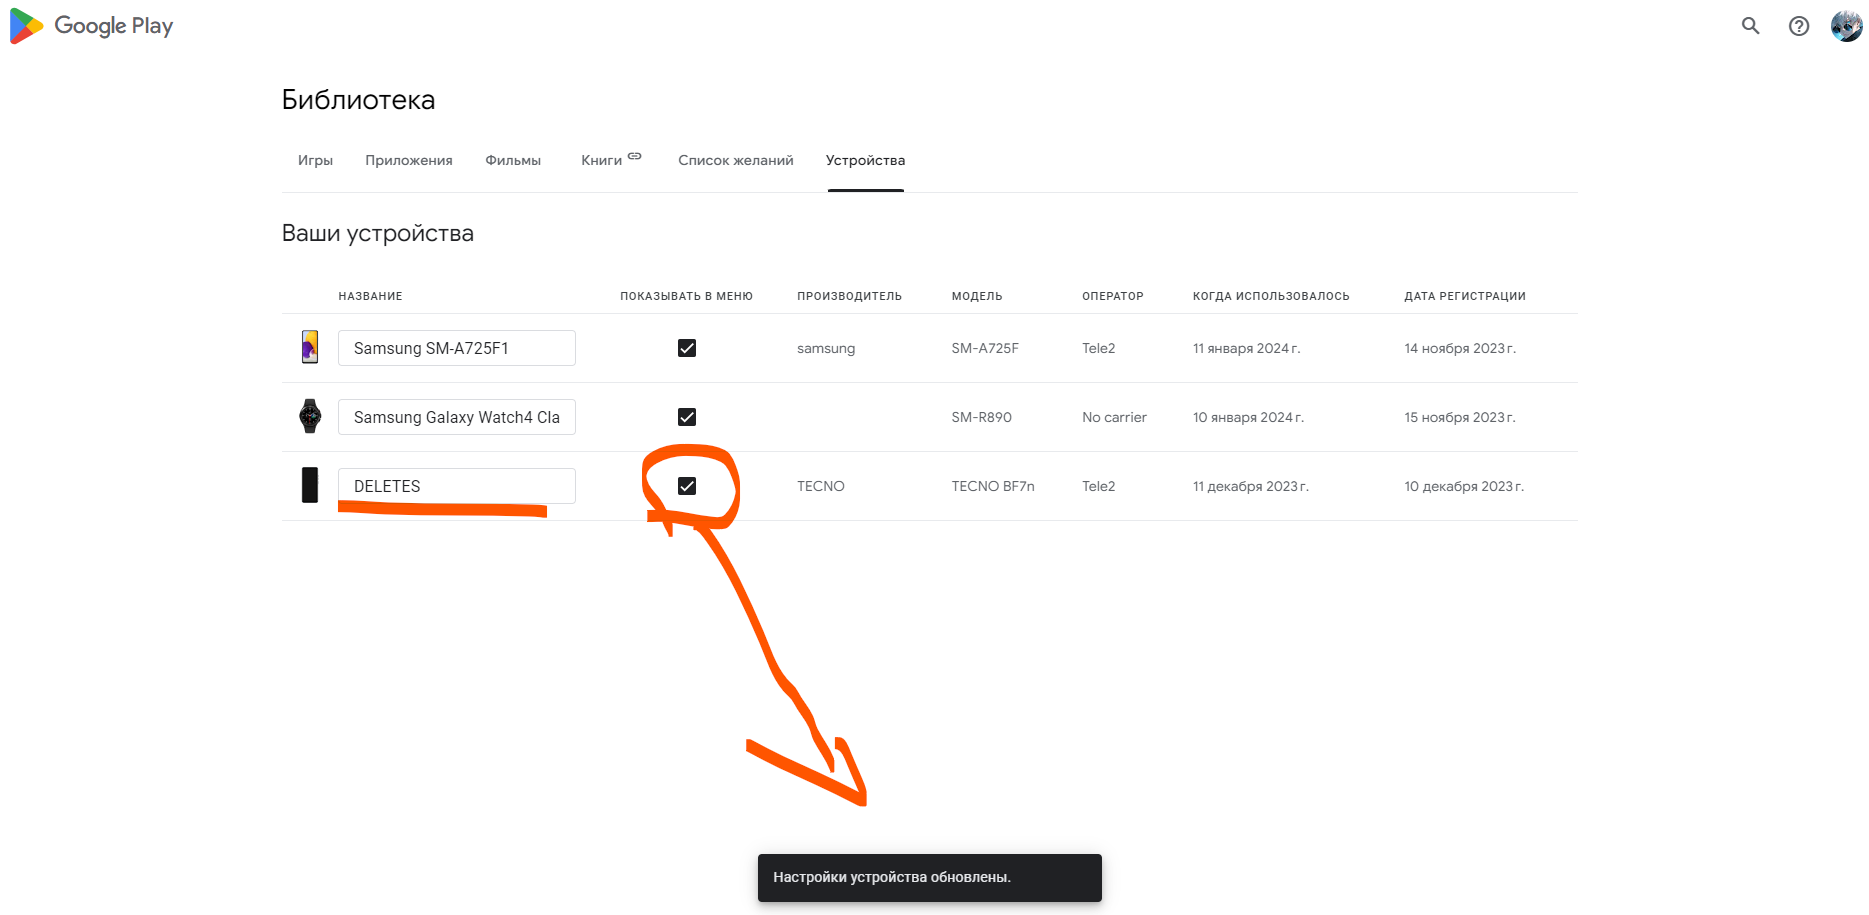Select the Устройства tab
1869x915 pixels.
coord(865,160)
